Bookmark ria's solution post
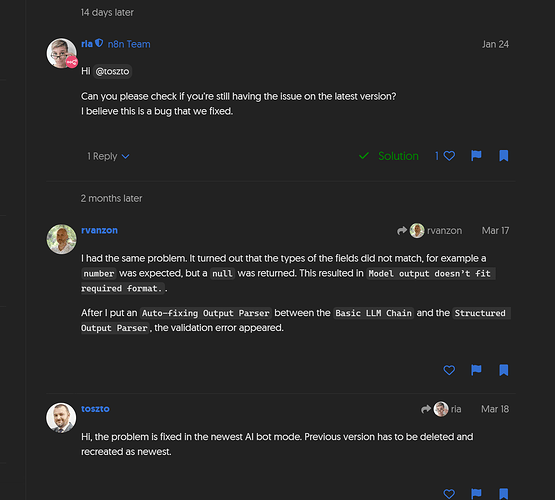The image size is (555, 500). point(503,156)
